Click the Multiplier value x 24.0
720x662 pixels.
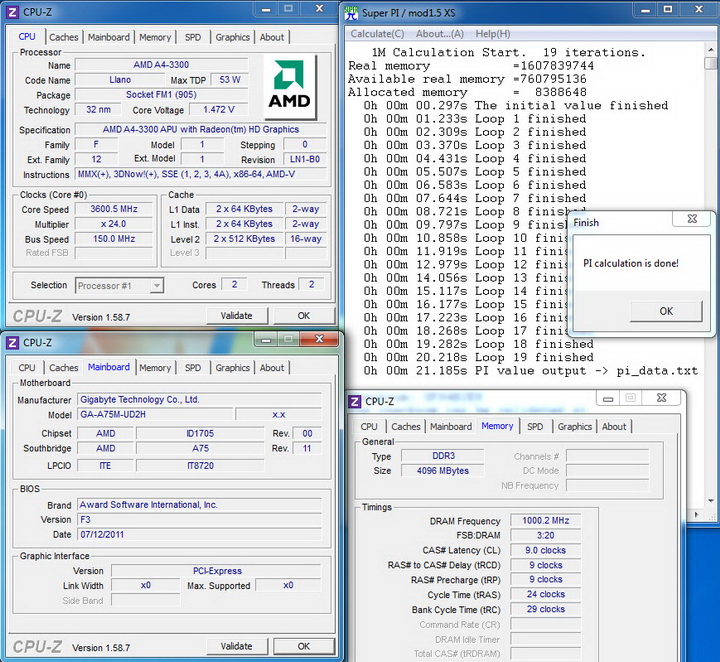[x=114, y=224]
